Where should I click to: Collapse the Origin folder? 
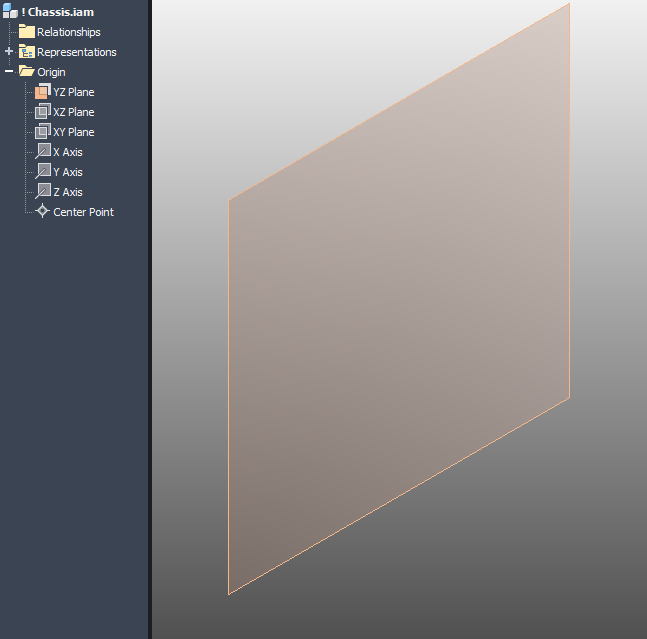(9, 71)
